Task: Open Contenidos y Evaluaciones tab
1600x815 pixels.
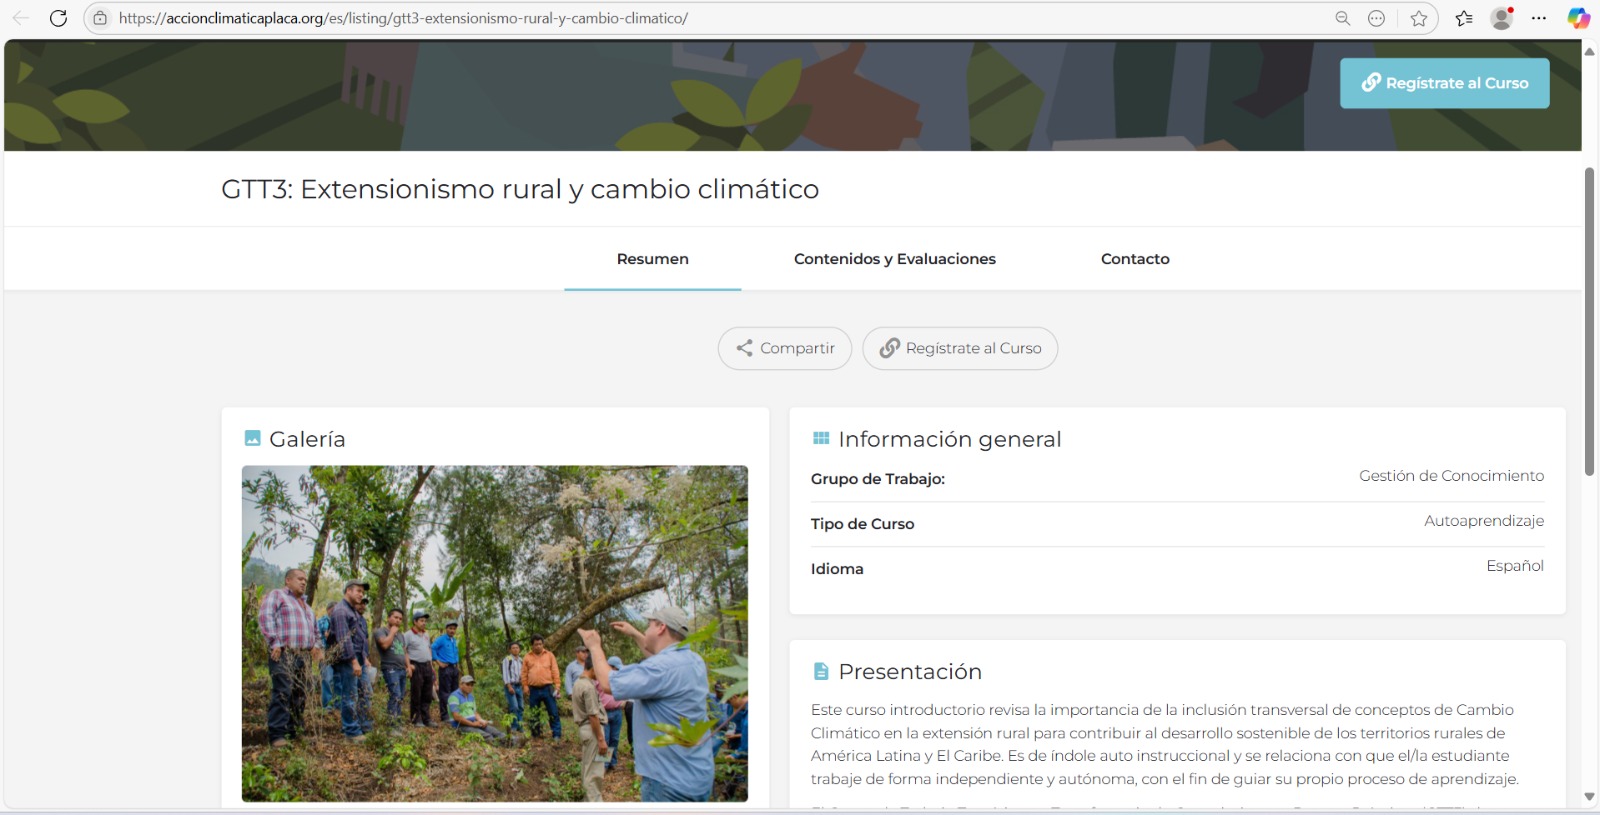Action: (x=894, y=259)
